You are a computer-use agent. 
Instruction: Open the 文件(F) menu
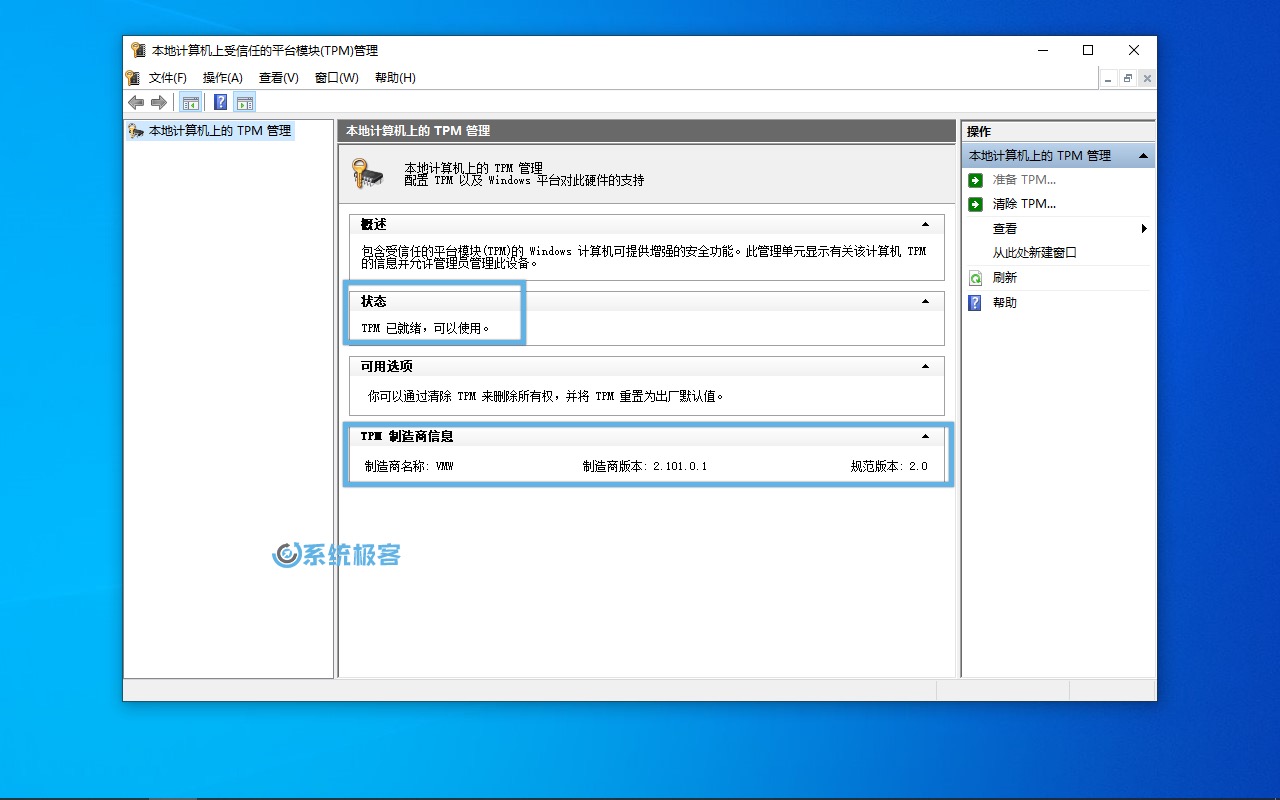tap(167, 78)
